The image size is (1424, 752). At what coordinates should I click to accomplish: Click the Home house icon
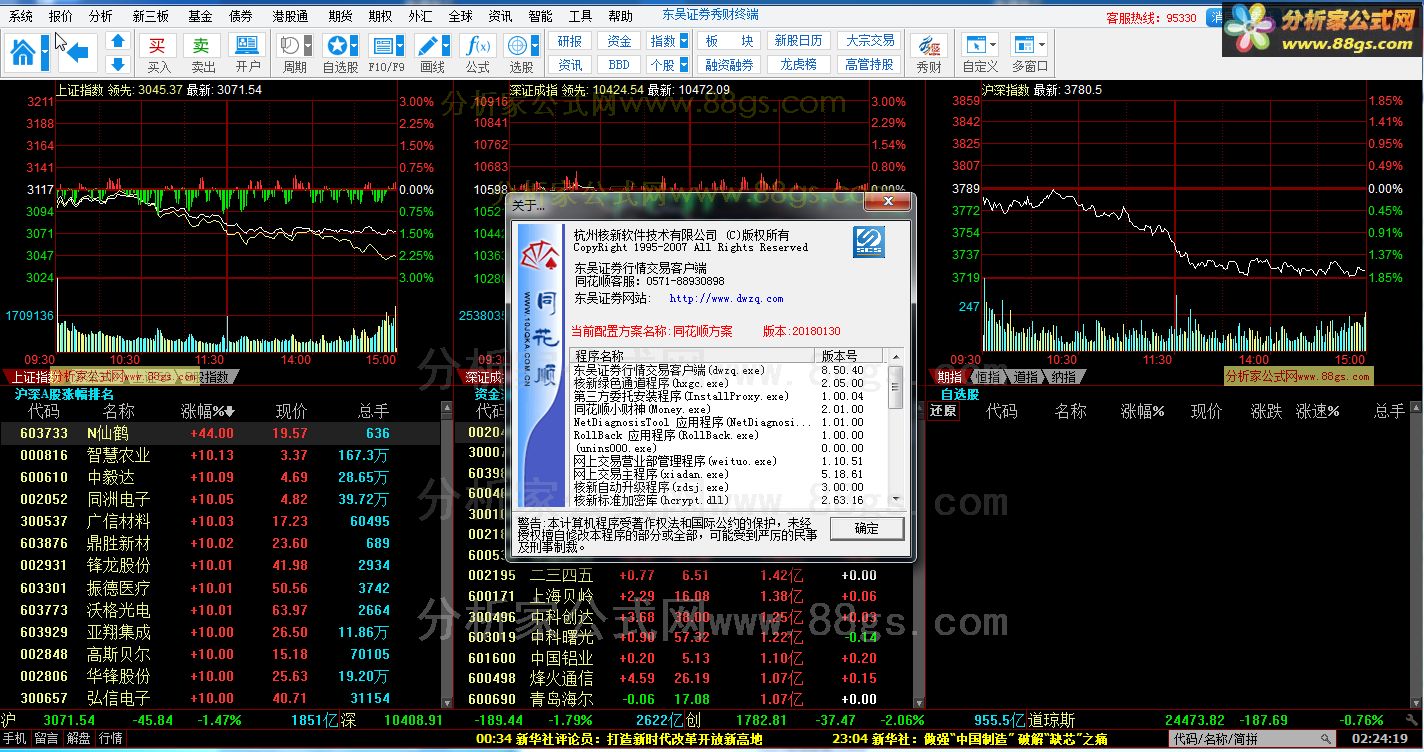pos(24,52)
